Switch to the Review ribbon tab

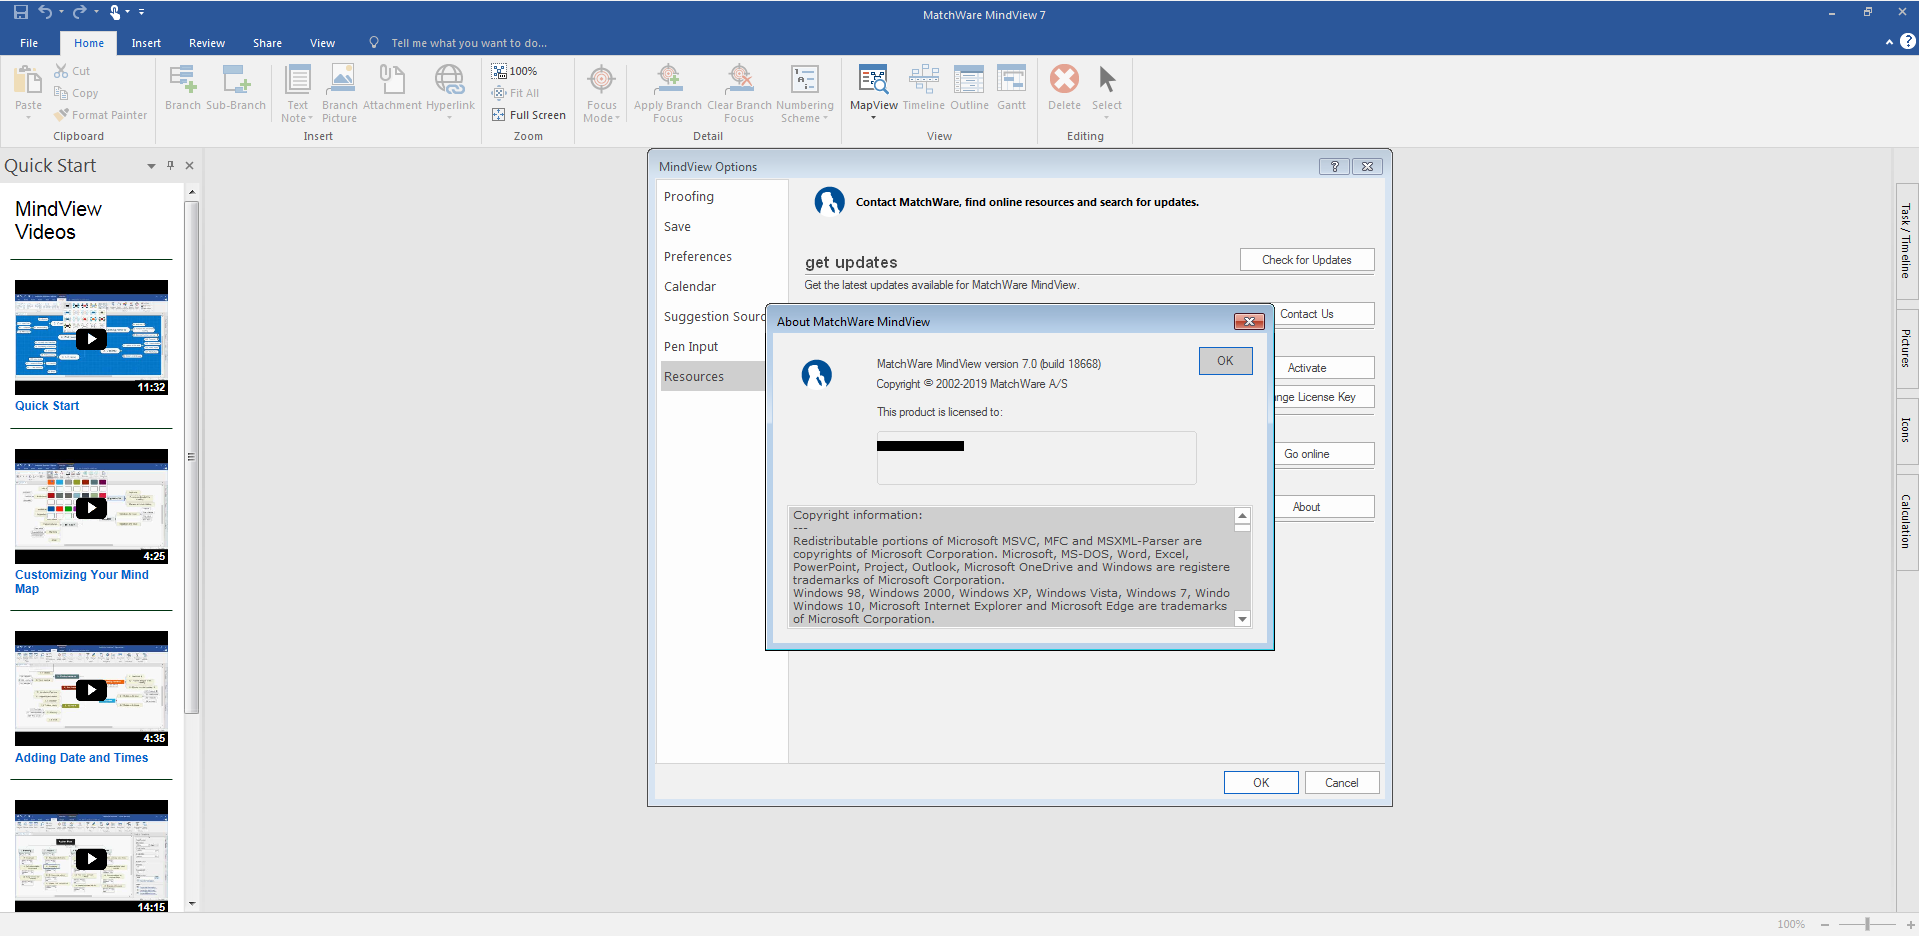(207, 43)
